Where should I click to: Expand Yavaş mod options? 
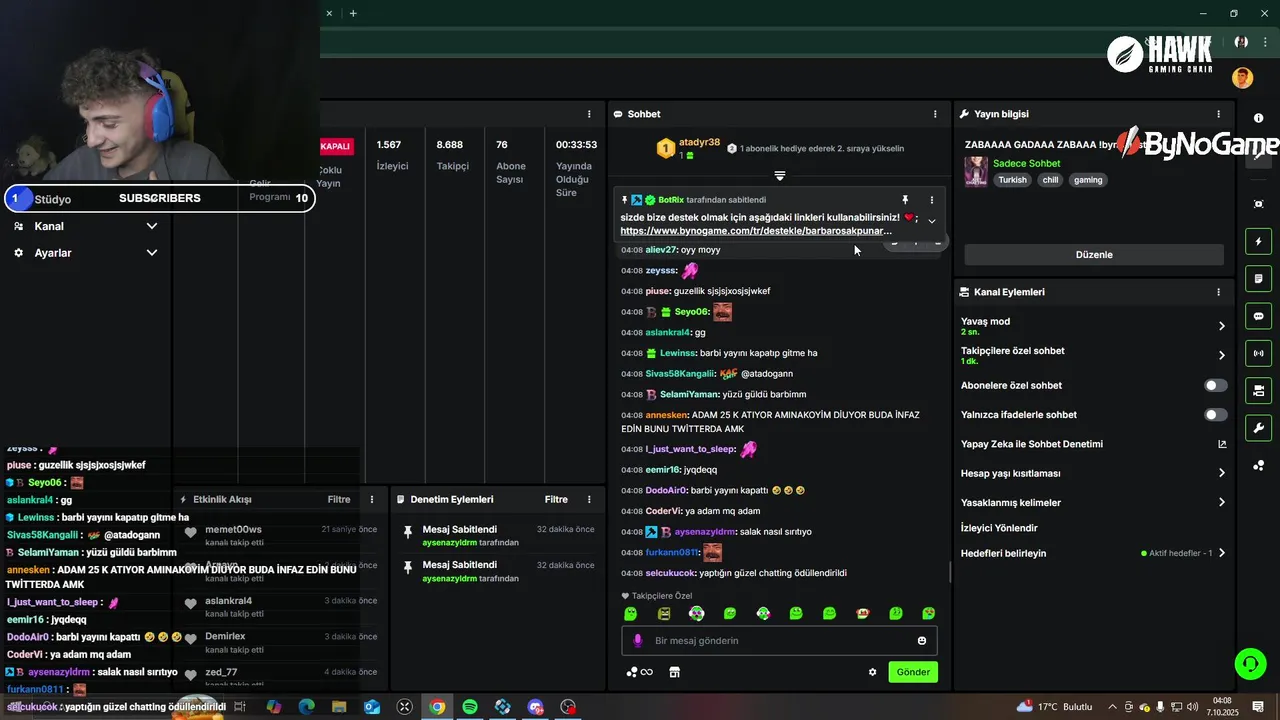(x=1221, y=326)
